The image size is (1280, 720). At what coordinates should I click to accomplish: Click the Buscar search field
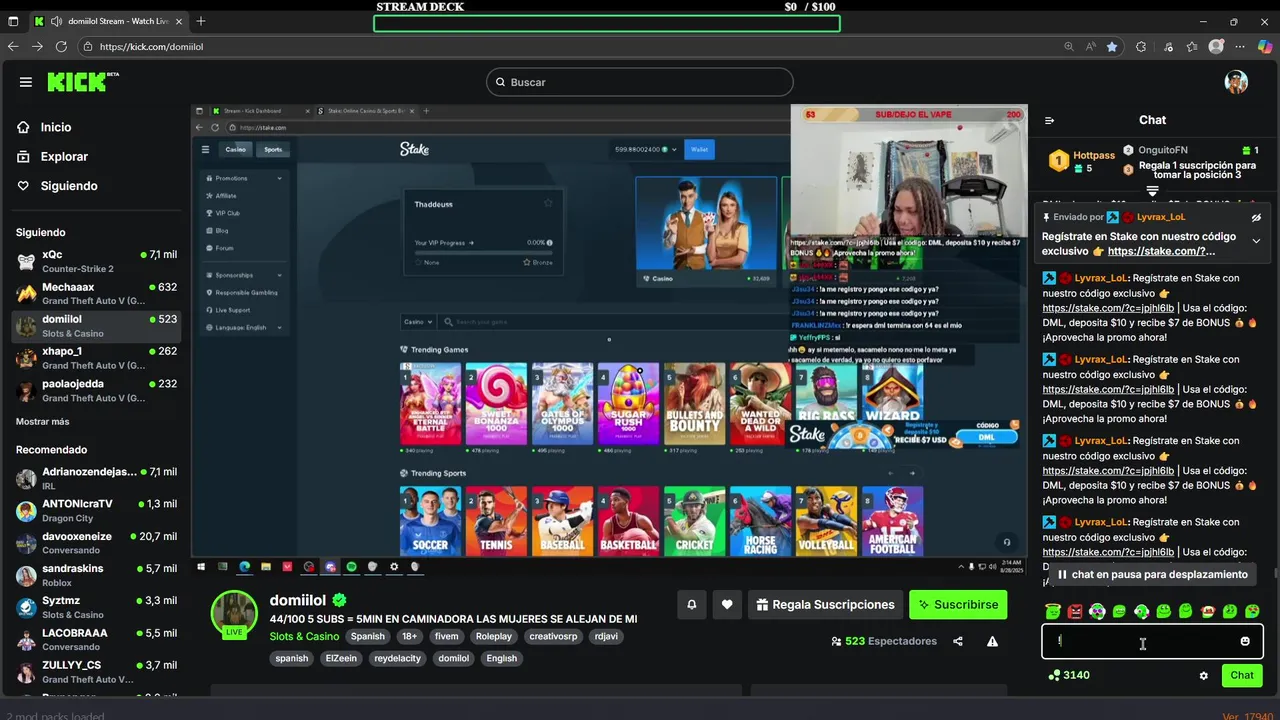pyautogui.click(x=640, y=82)
